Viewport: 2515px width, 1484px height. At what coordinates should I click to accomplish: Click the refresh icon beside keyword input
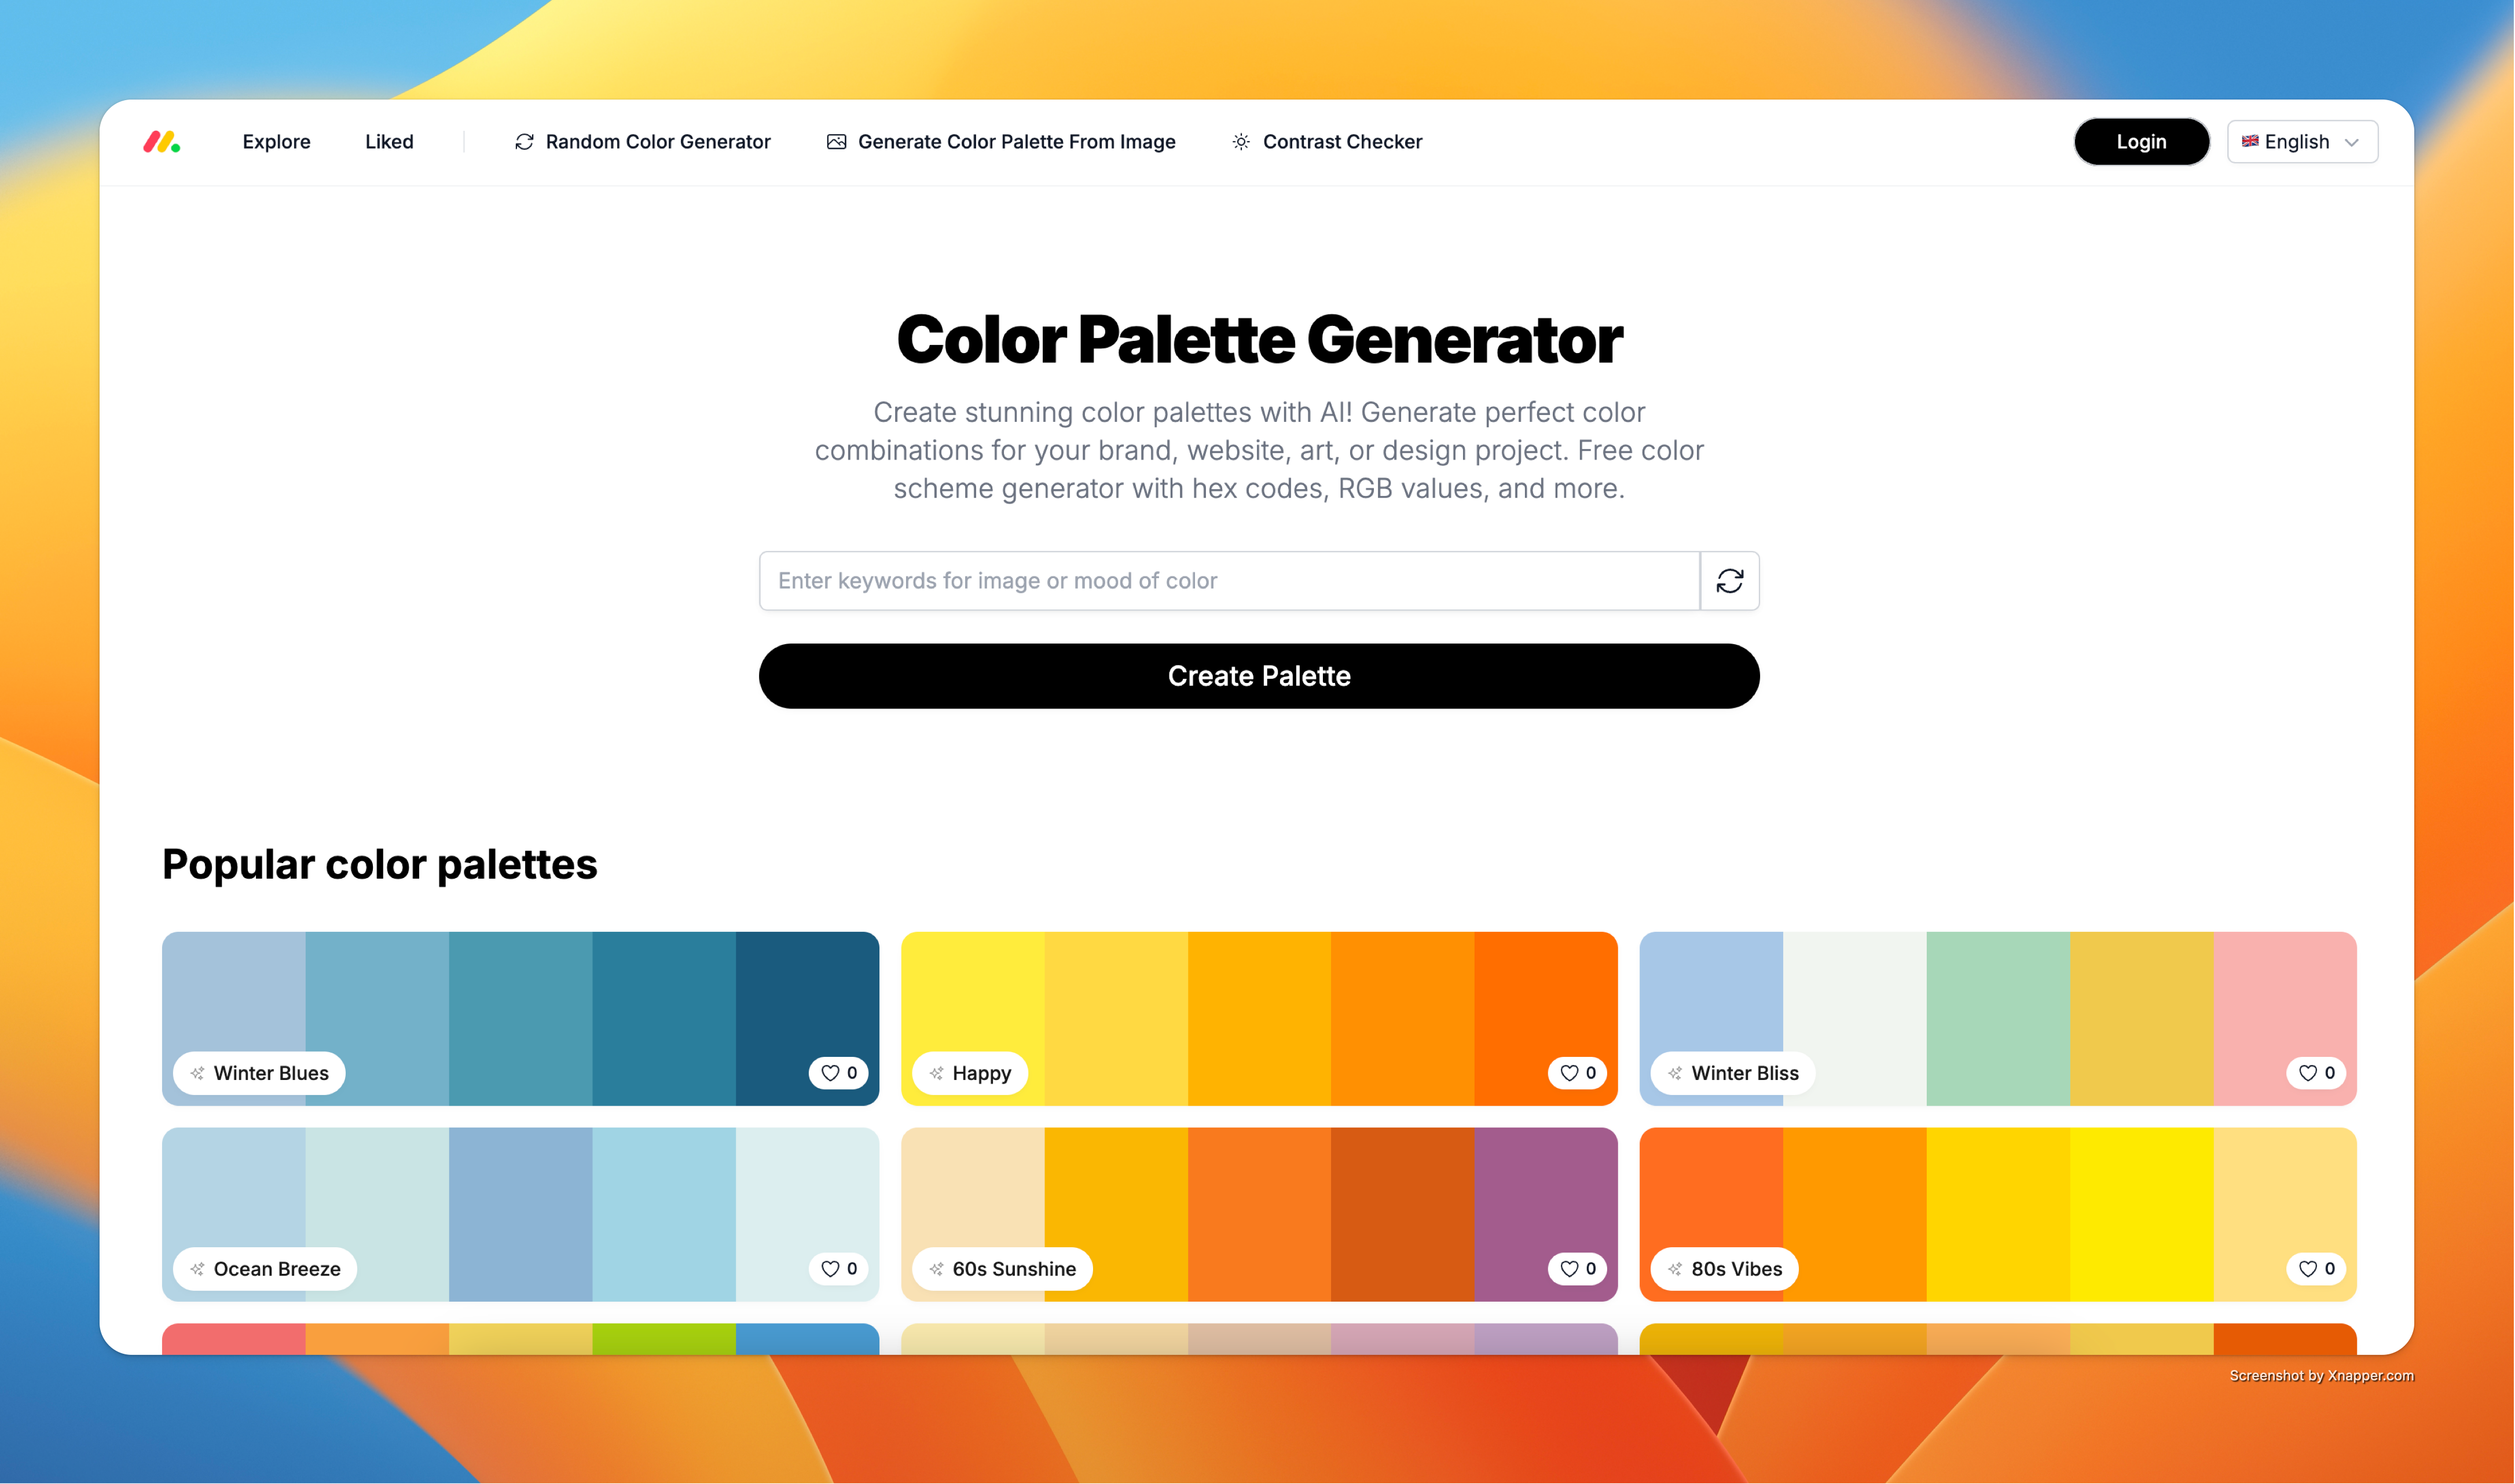[x=1729, y=581]
